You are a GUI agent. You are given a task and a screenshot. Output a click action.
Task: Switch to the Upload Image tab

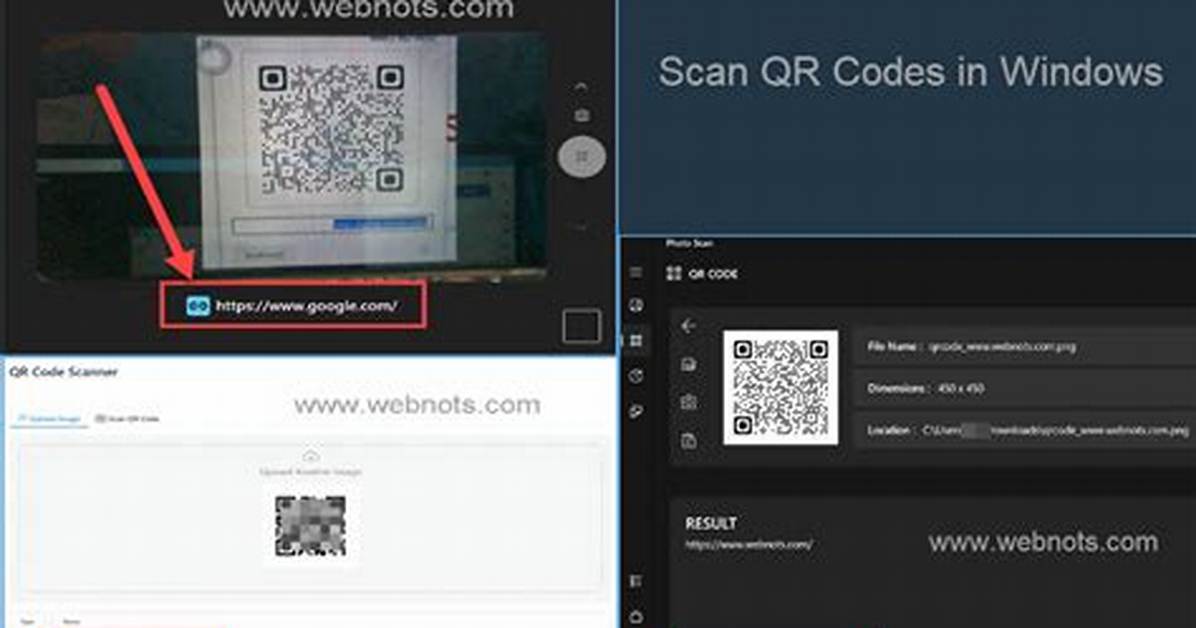(x=50, y=419)
